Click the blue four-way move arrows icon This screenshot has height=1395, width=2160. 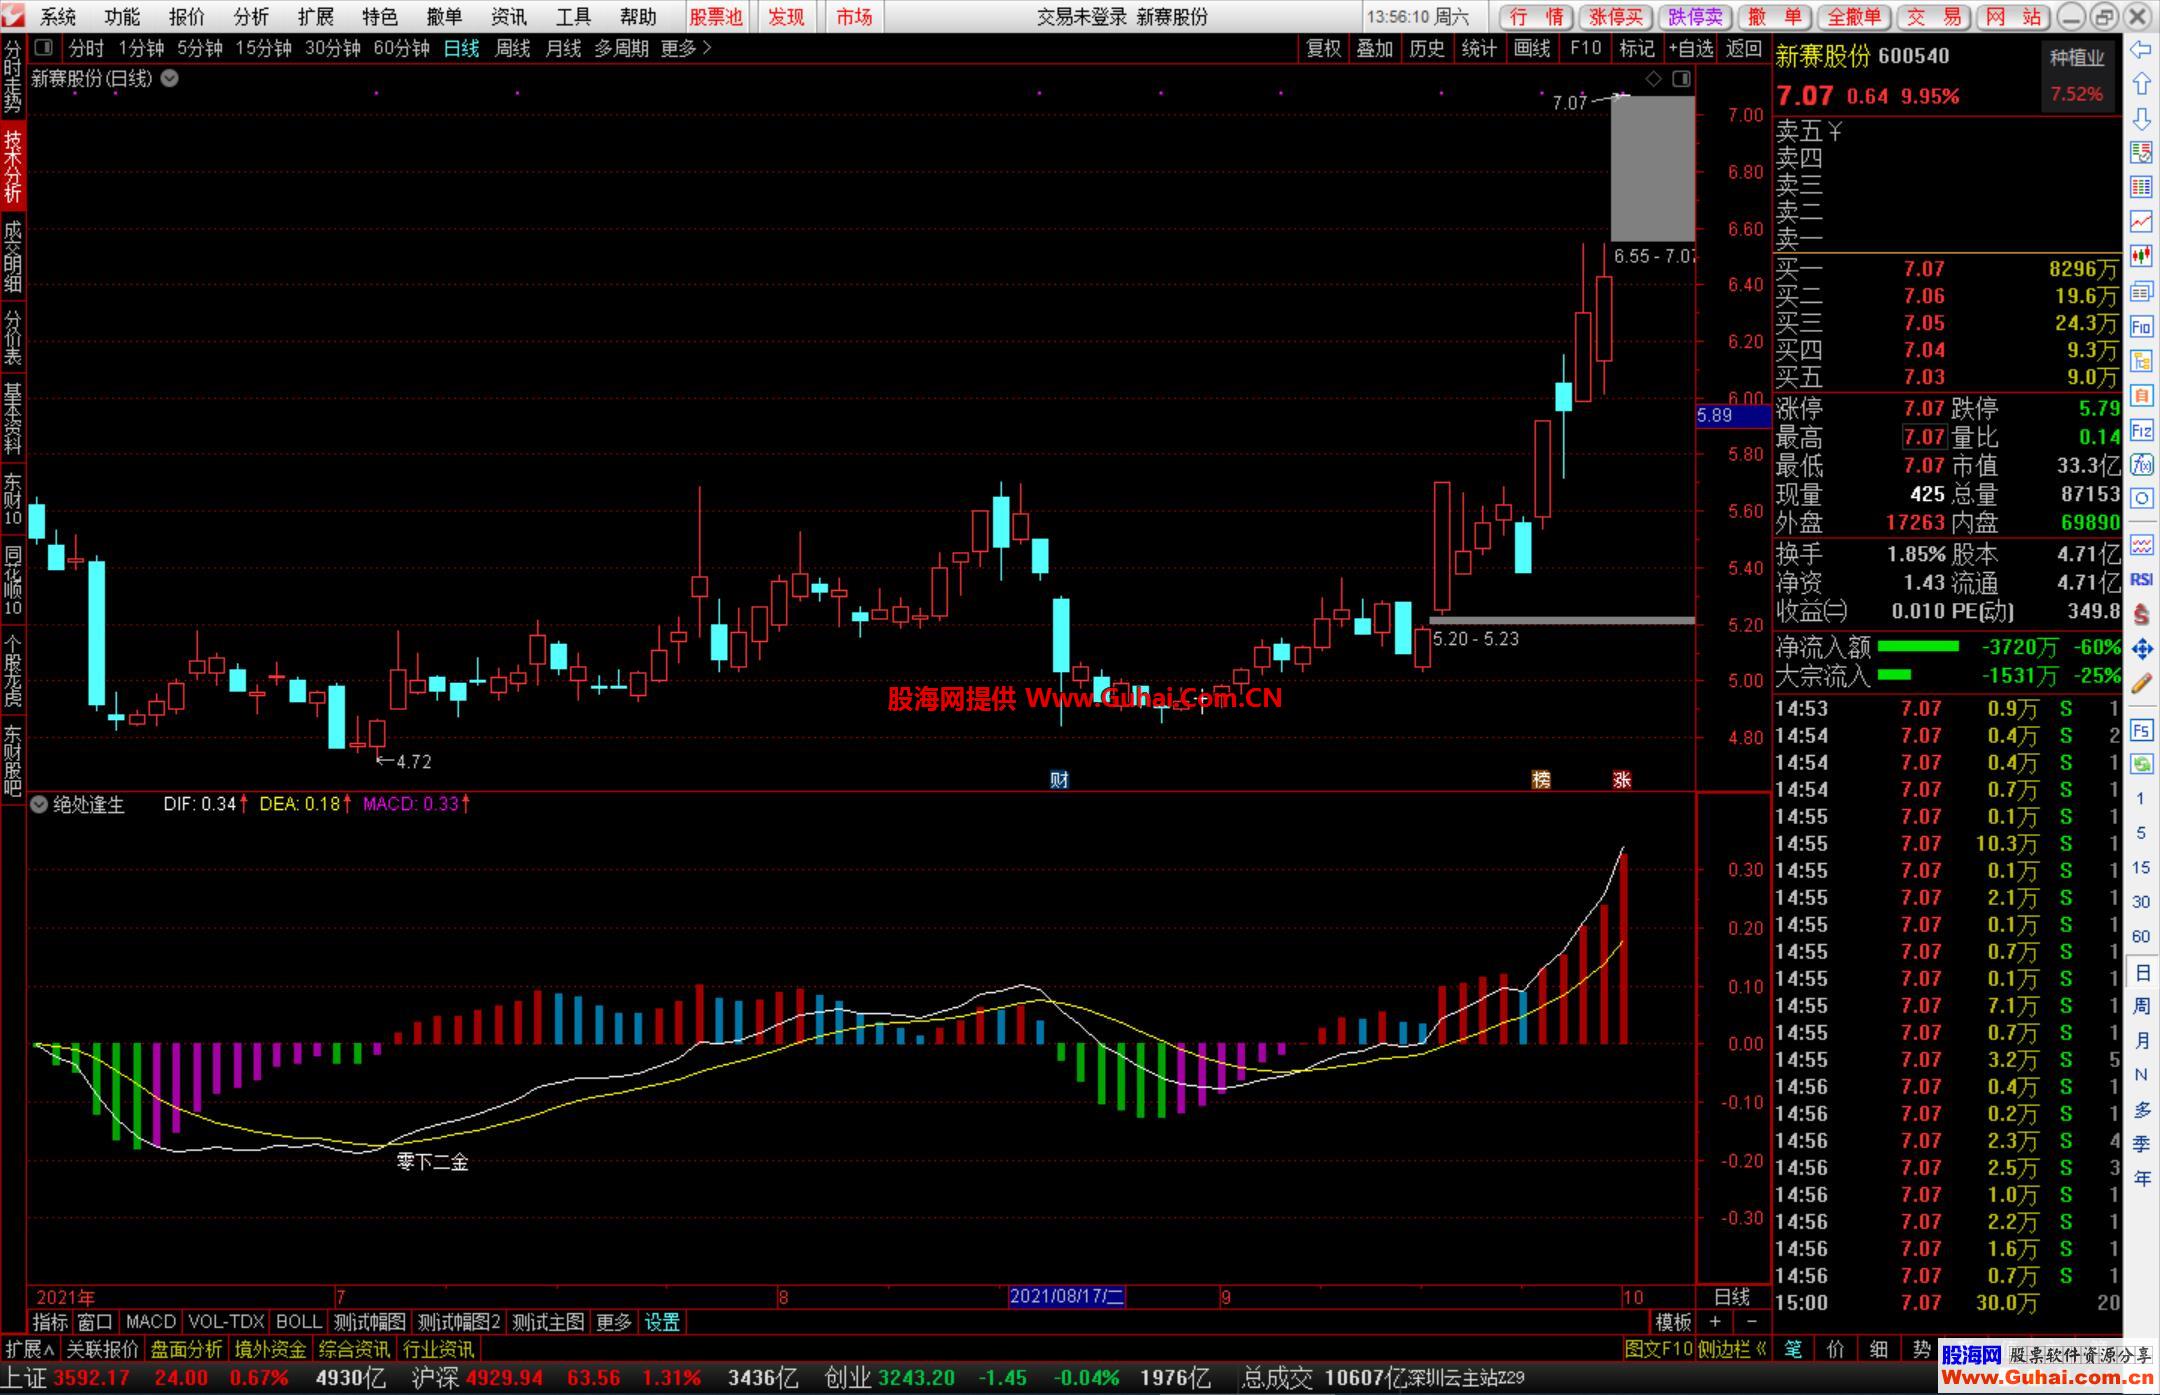[2141, 649]
